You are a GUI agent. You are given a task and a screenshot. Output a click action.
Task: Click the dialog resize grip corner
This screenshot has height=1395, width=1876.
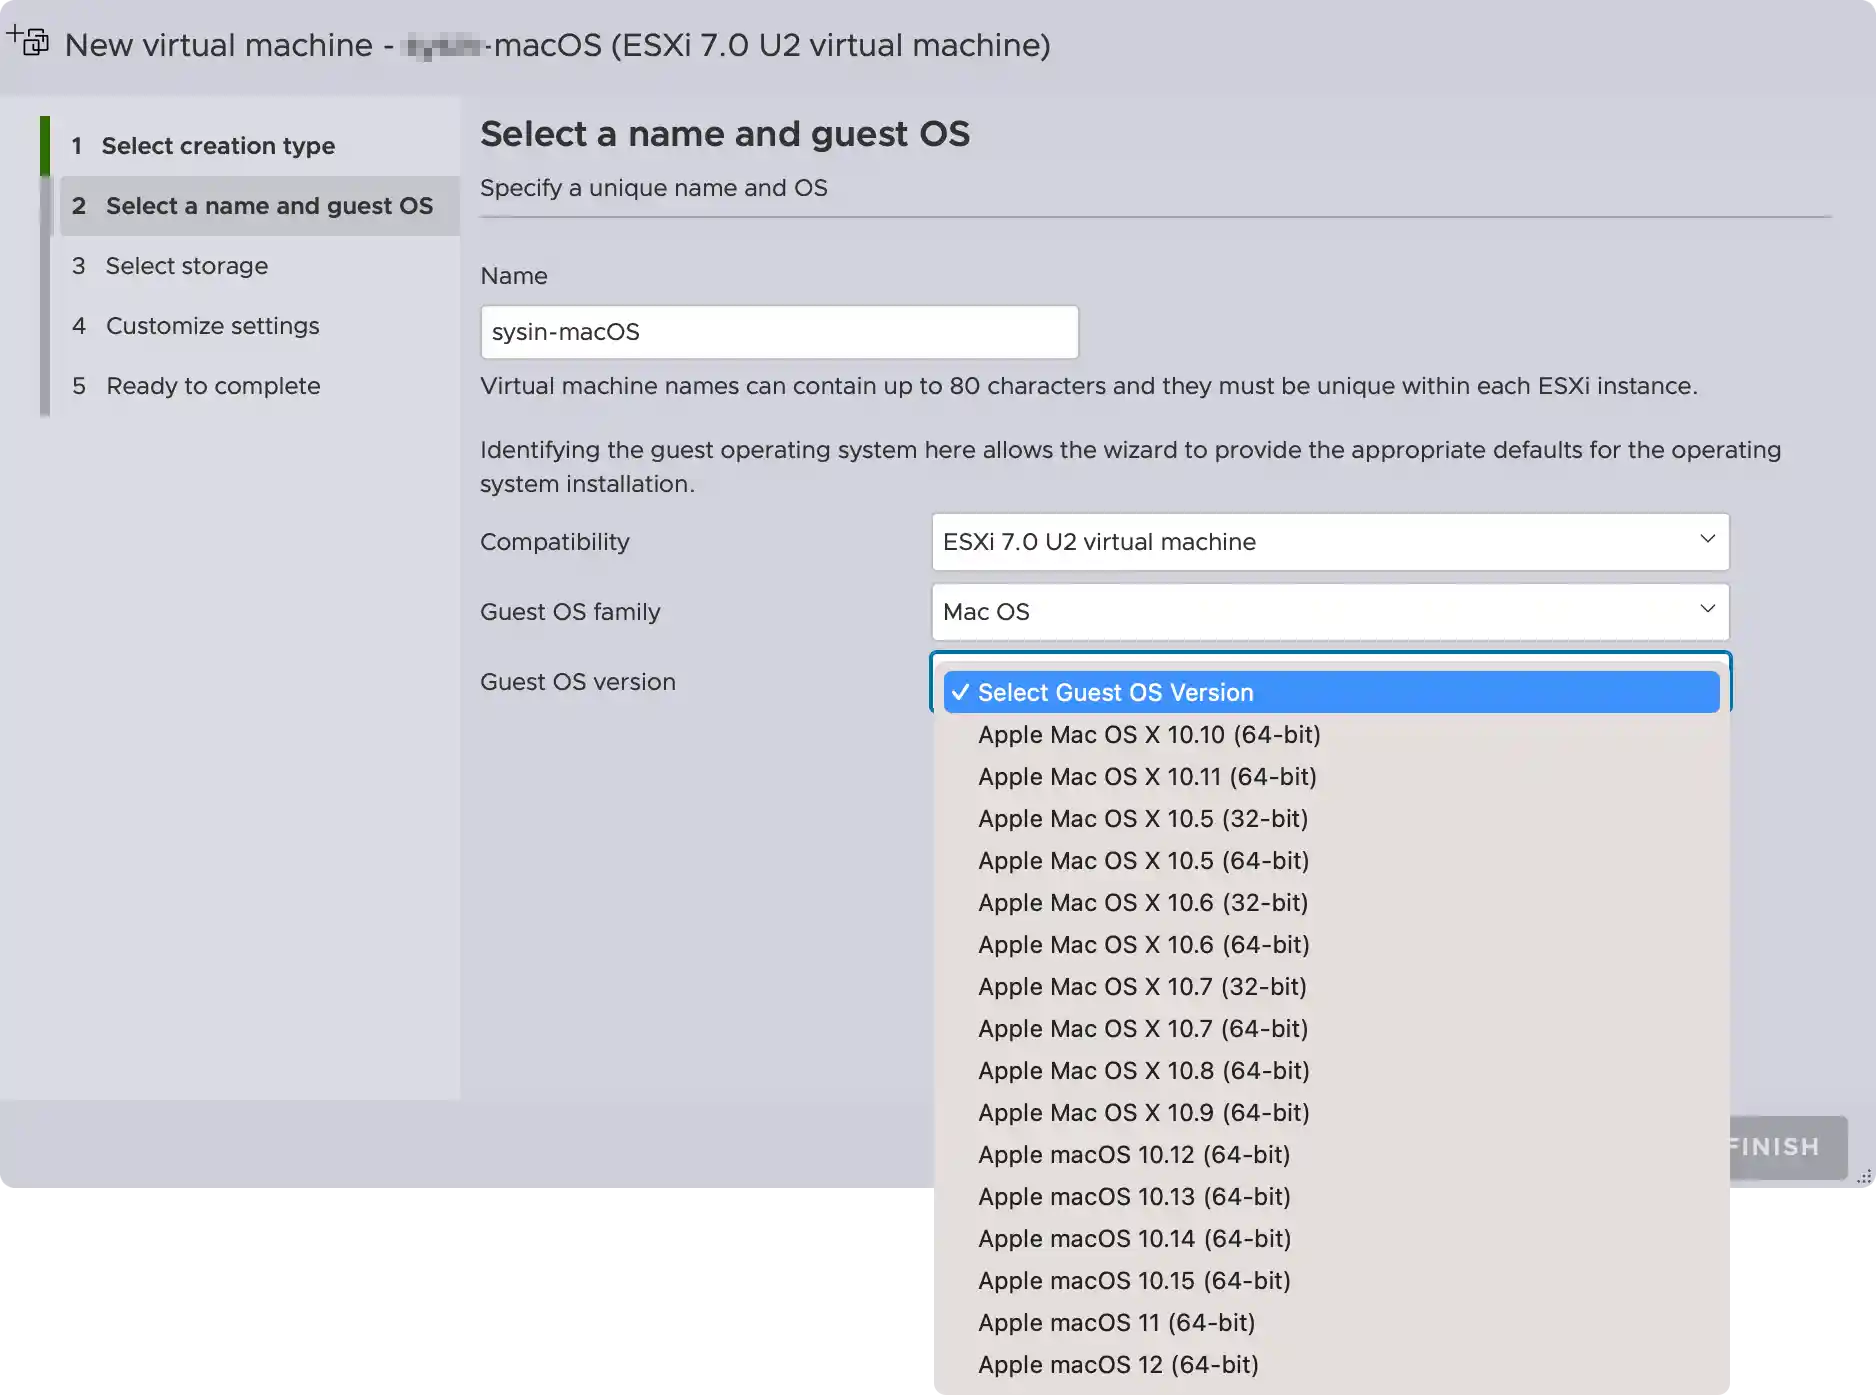pyautogui.click(x=1864, y=1177)
